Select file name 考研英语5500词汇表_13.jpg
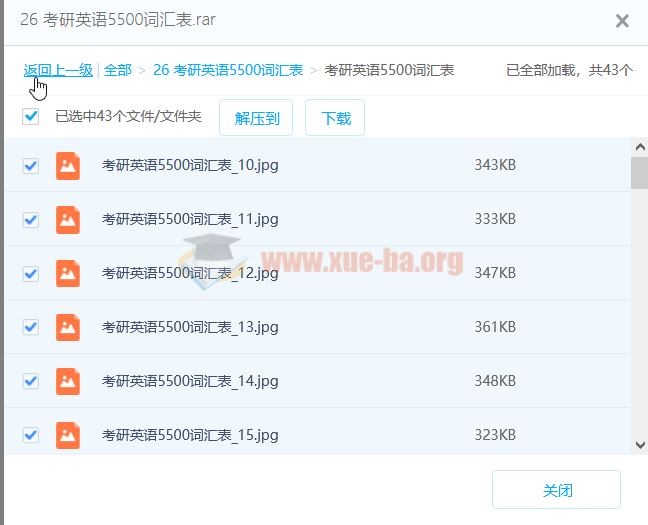The height and width of the screenshot is (525, 648). (x=190, y=327)
